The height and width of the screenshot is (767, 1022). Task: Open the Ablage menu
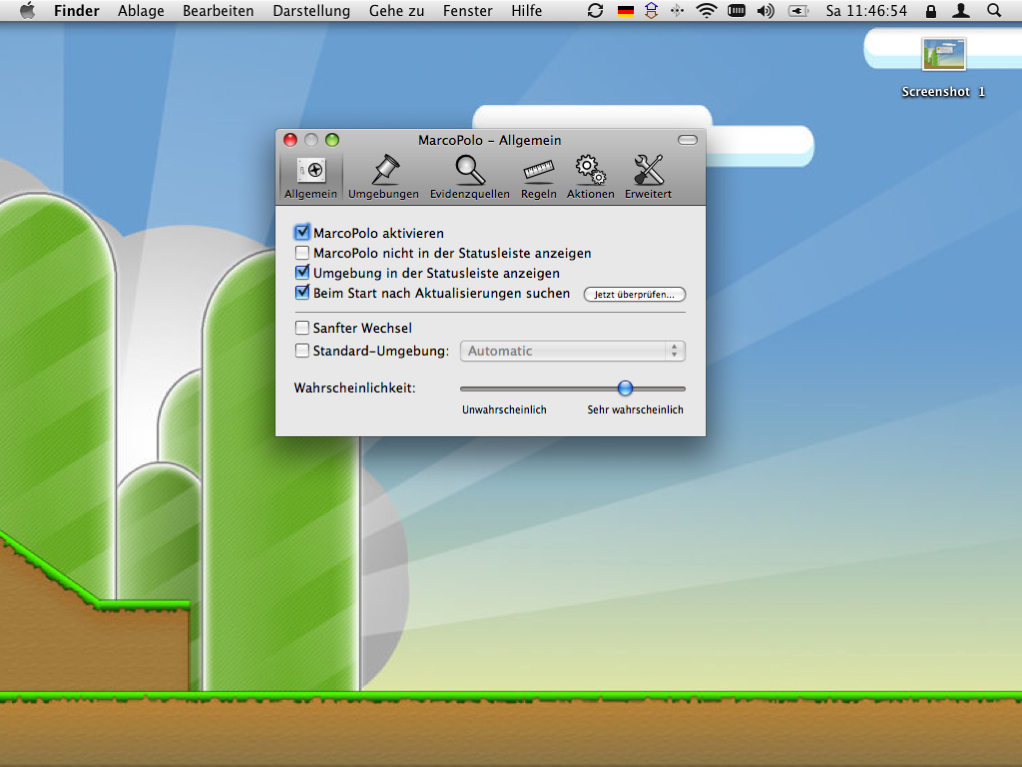pos(141,11)
